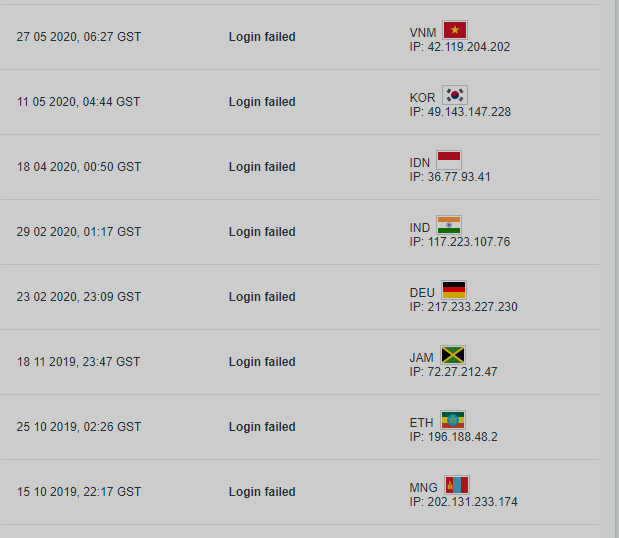Click the Jamaica flag icon
Image resolution: width=619 pixels, height=538 pixels.
point(453,355)
